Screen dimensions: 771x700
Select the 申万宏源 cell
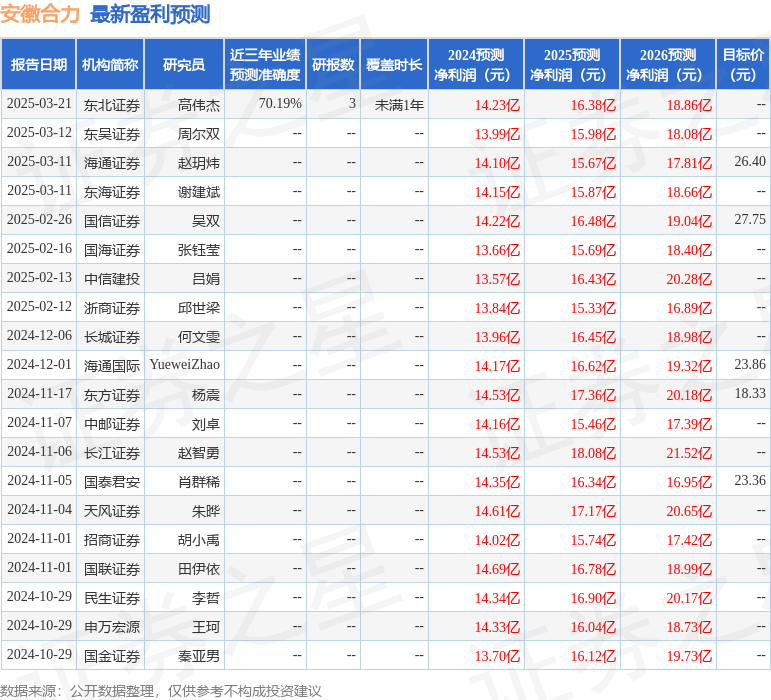click(x=112, y=627)
